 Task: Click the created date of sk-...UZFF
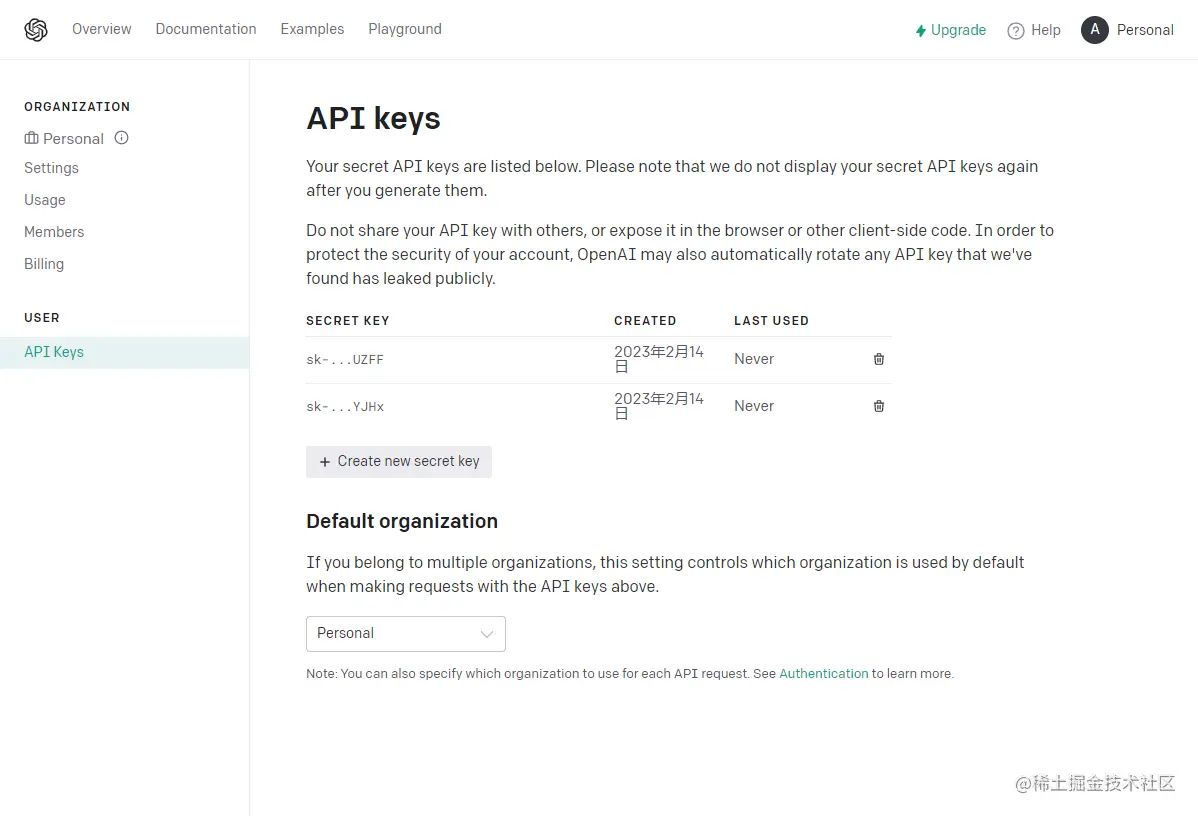(x=659, y=359)
